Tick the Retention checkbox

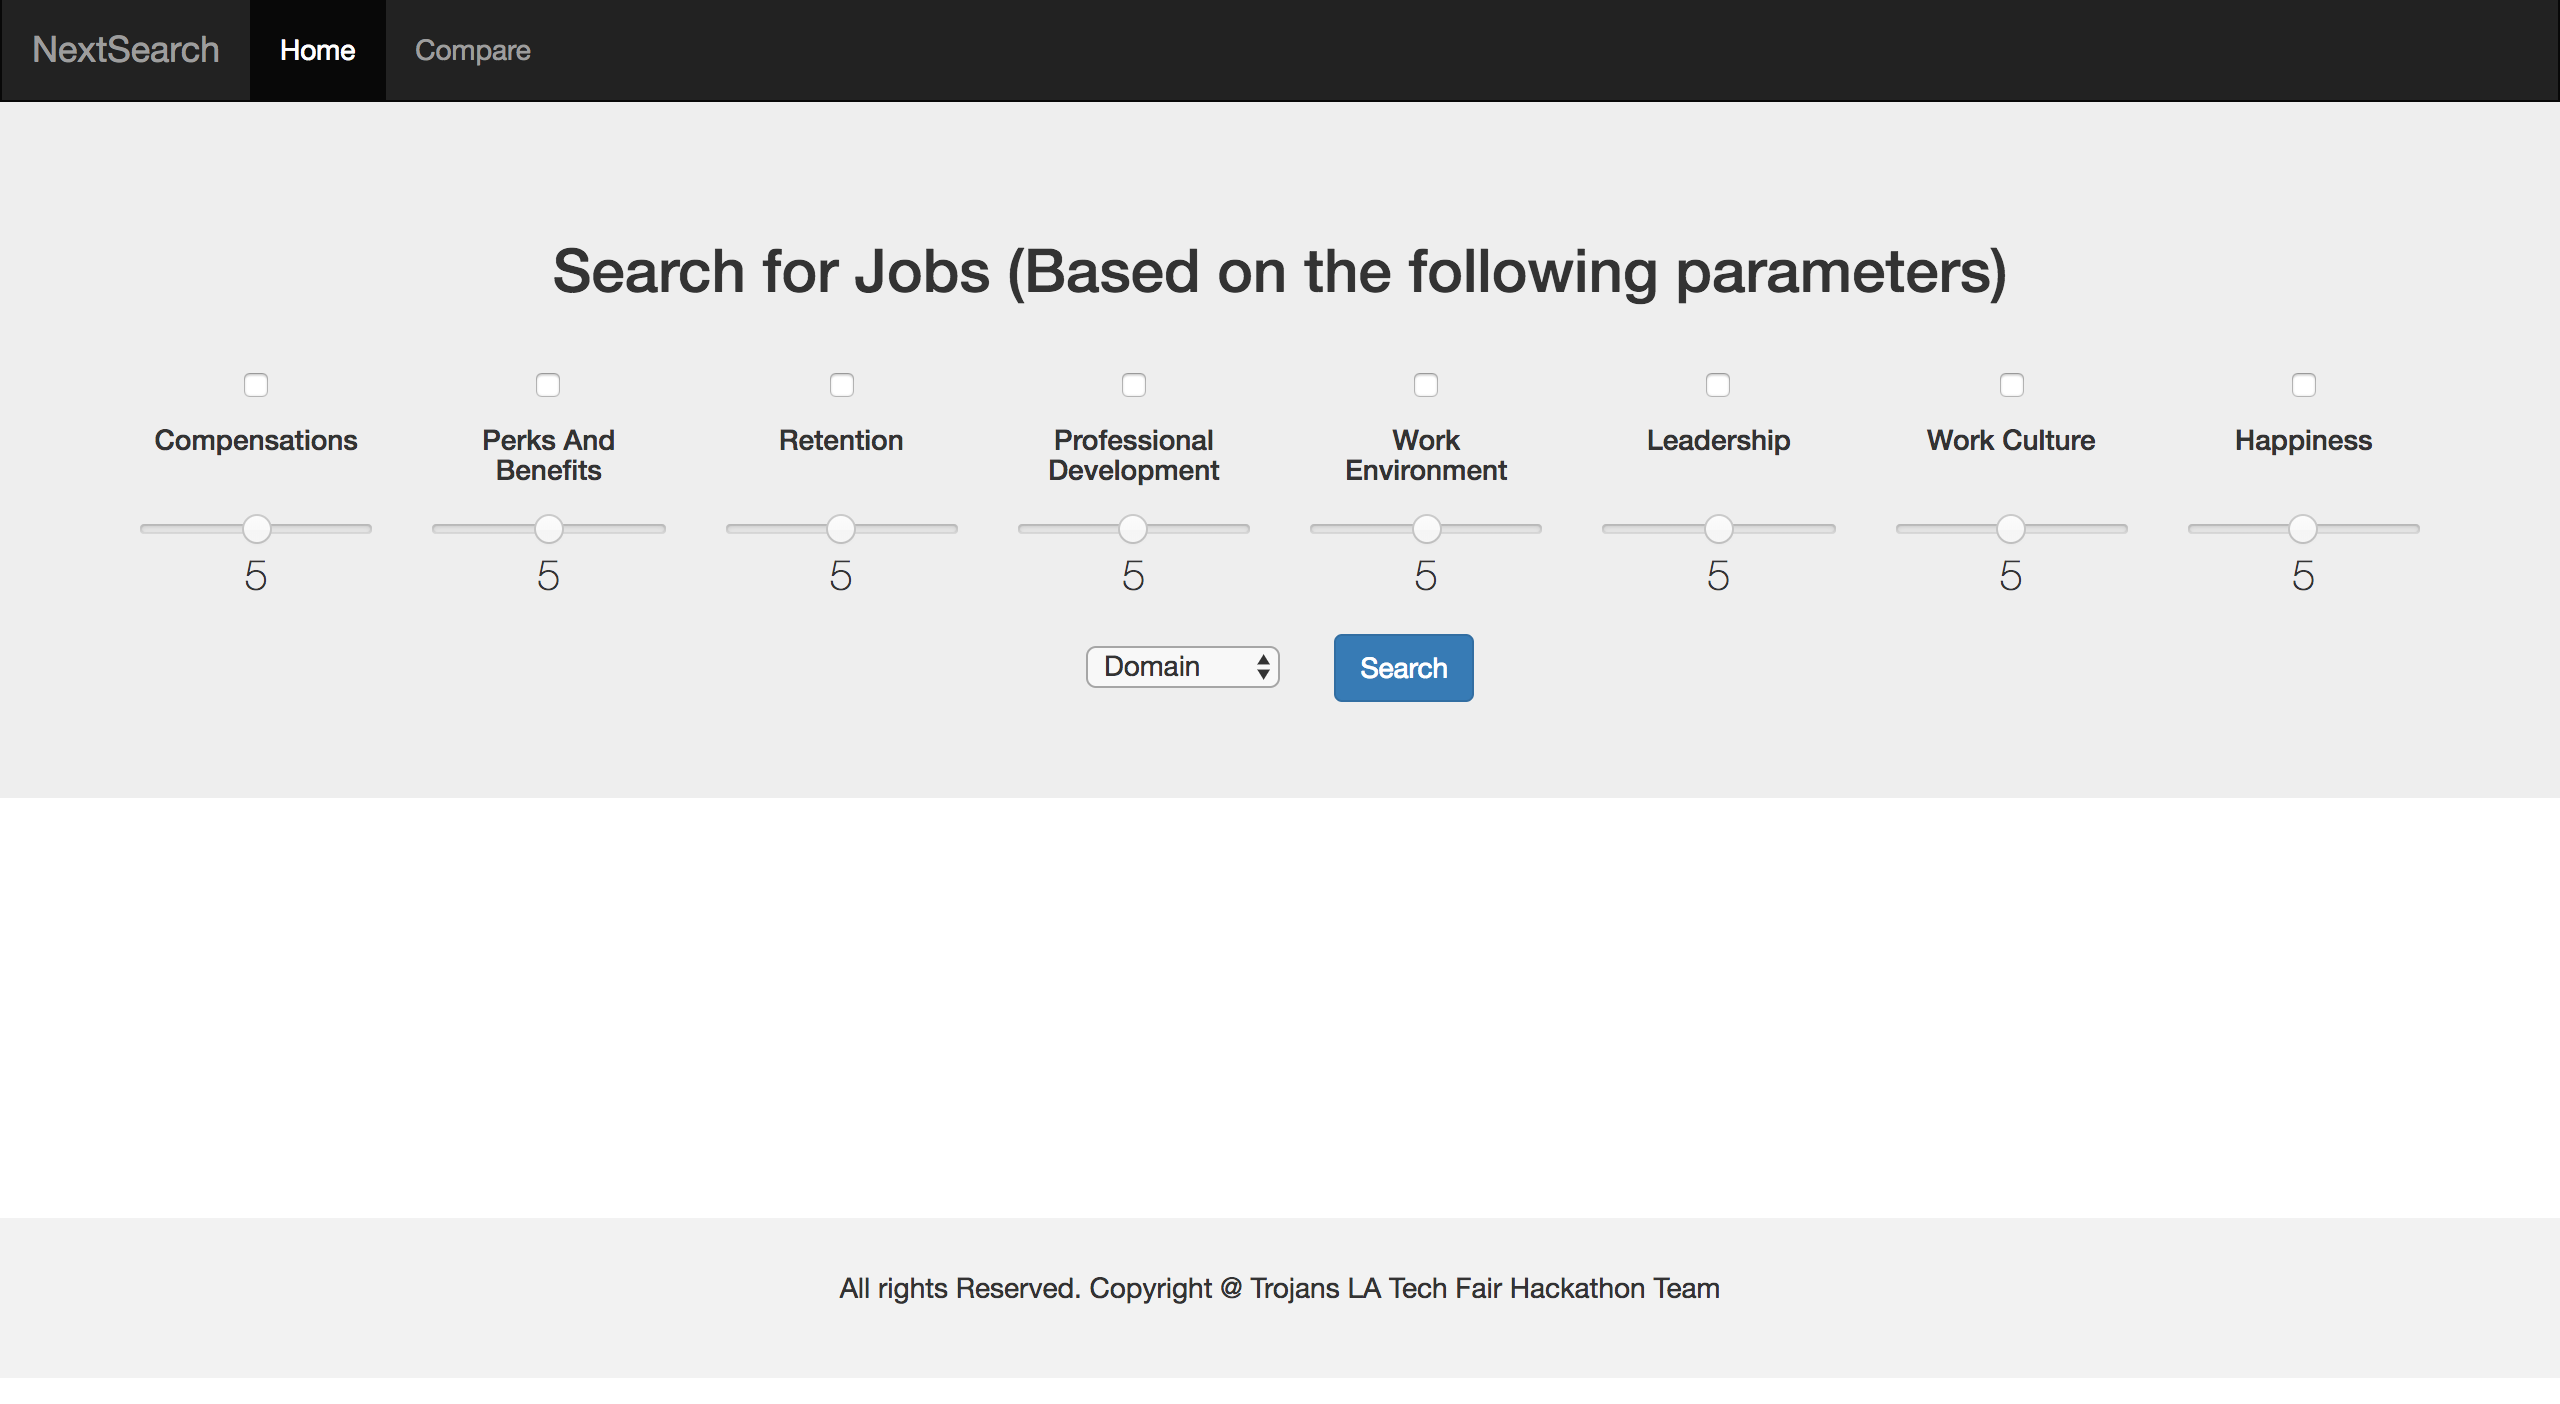click(x=842, y=385)
